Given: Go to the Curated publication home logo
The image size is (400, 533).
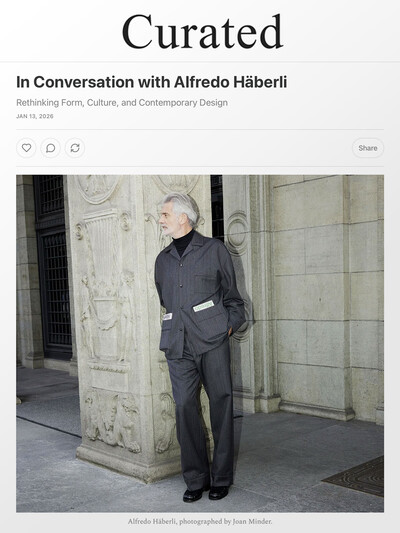Looking at the screenshot, I should [x=203, y=31].
